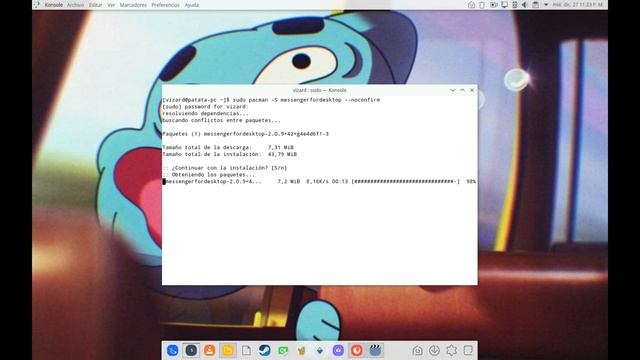The height and width of the screenshot is (360, 640).
Task: Open the small yellow figure icon in dock
Action: tap(301, 350)
